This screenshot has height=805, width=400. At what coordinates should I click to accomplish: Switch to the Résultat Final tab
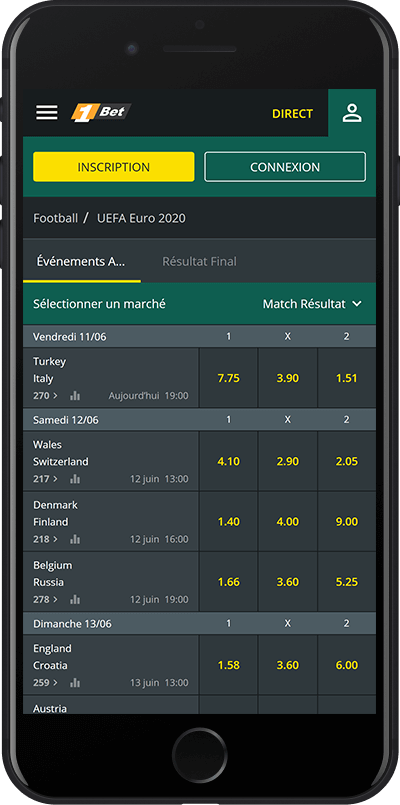(199, 261)
